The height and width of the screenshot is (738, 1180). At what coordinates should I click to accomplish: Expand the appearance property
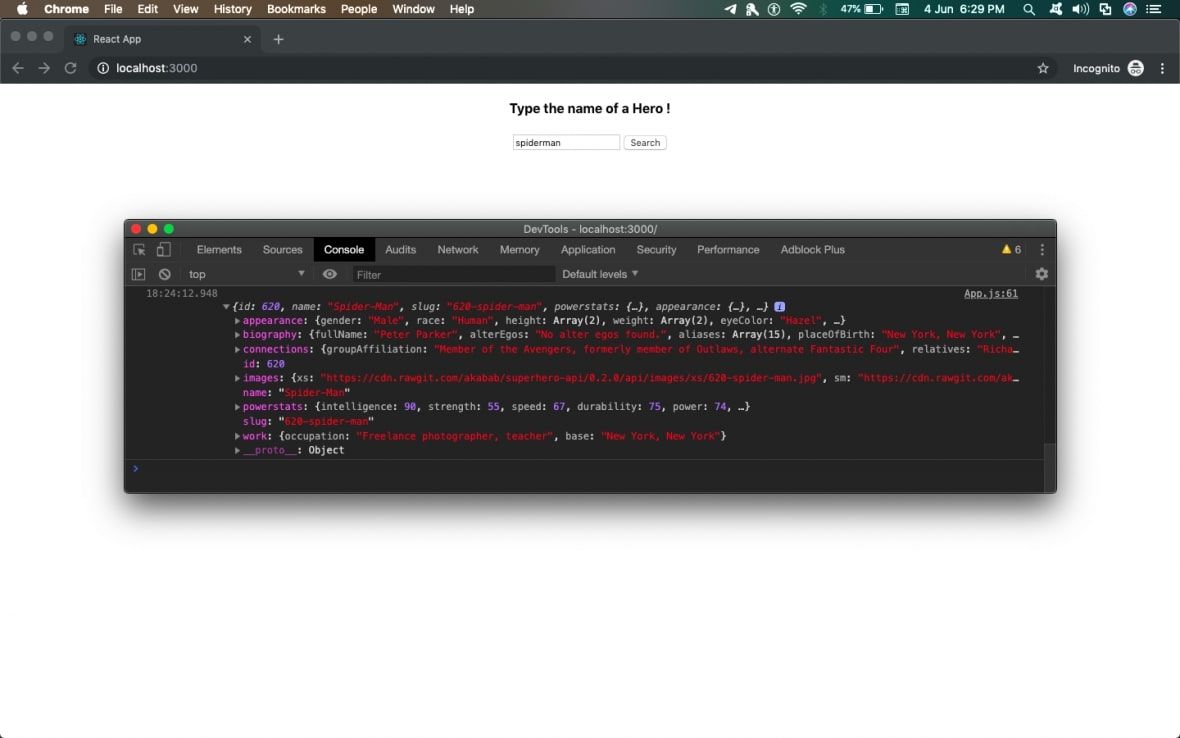tap(237, 321)
